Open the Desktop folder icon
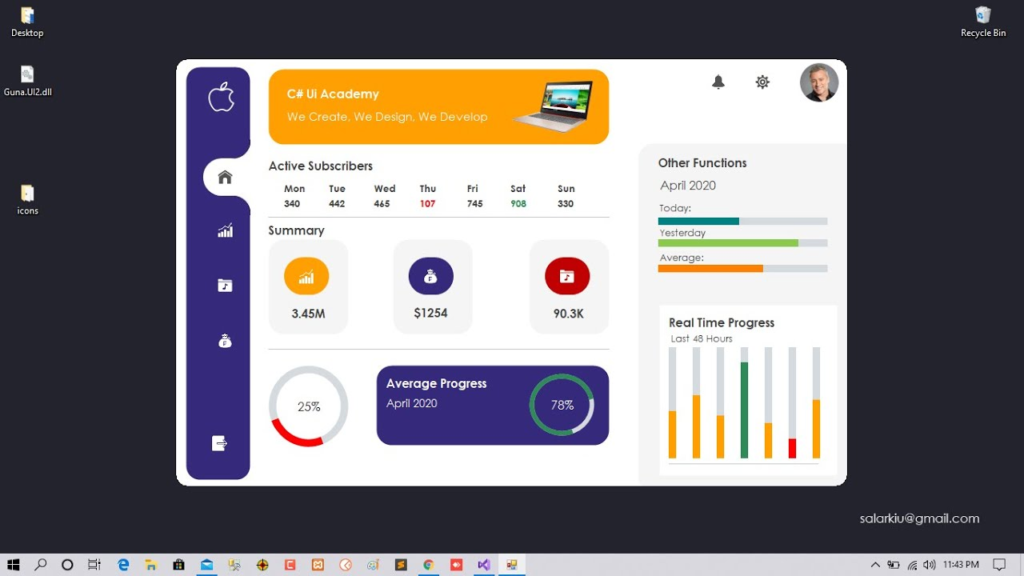 [27, 22]
